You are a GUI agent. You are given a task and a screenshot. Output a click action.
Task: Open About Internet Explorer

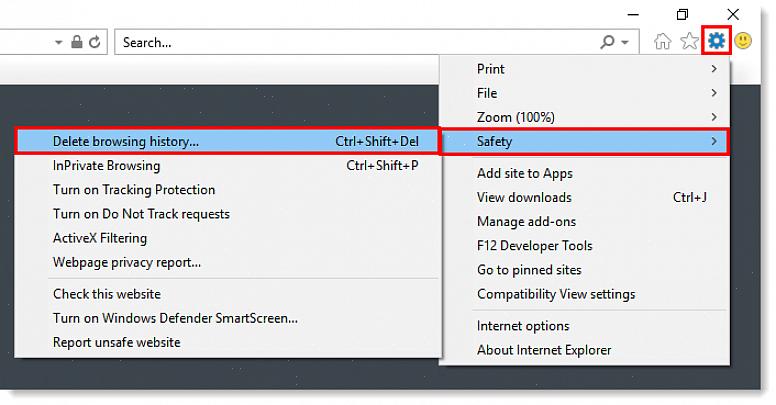[584, 350]
